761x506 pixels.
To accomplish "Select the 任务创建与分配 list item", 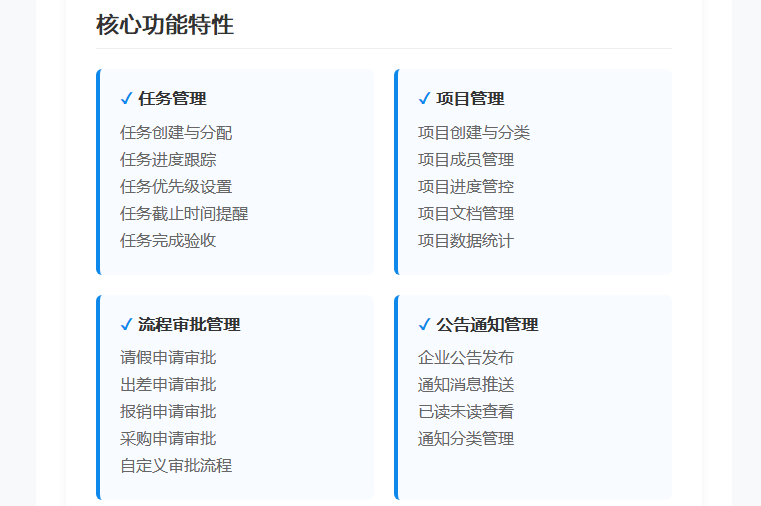I will [176, 132].
